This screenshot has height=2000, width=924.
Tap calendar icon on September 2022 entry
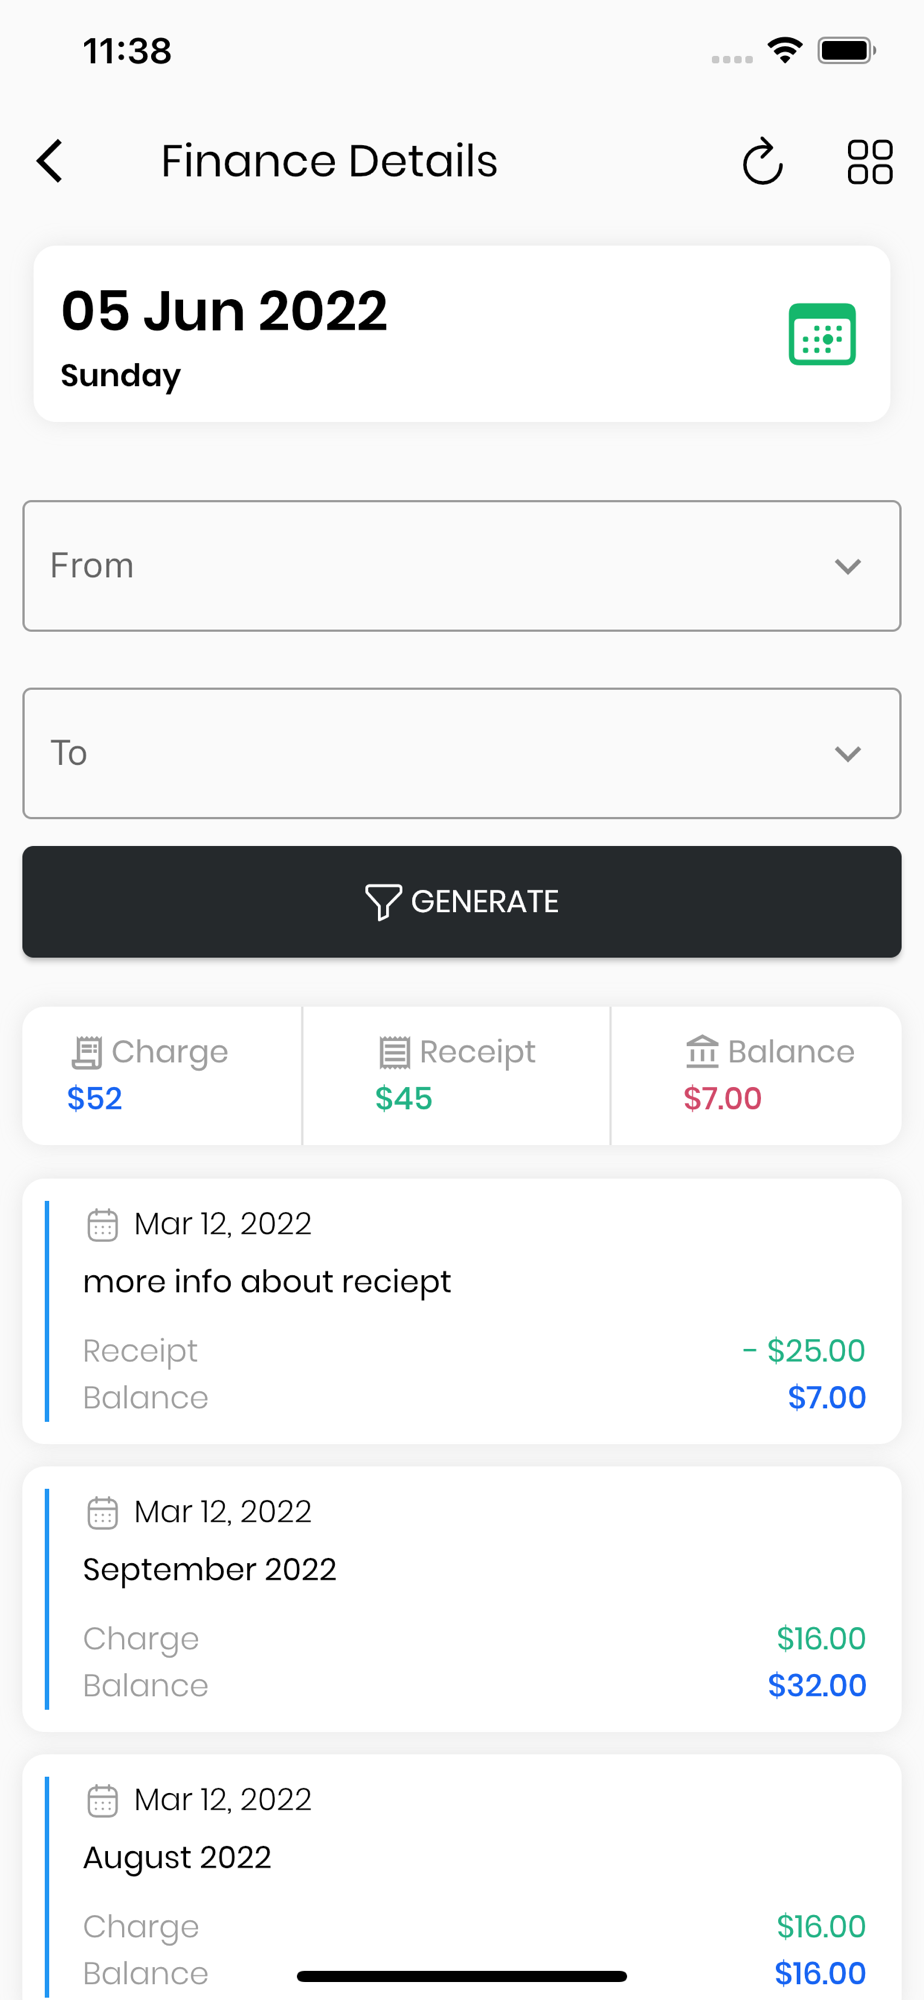(102, 1512)
